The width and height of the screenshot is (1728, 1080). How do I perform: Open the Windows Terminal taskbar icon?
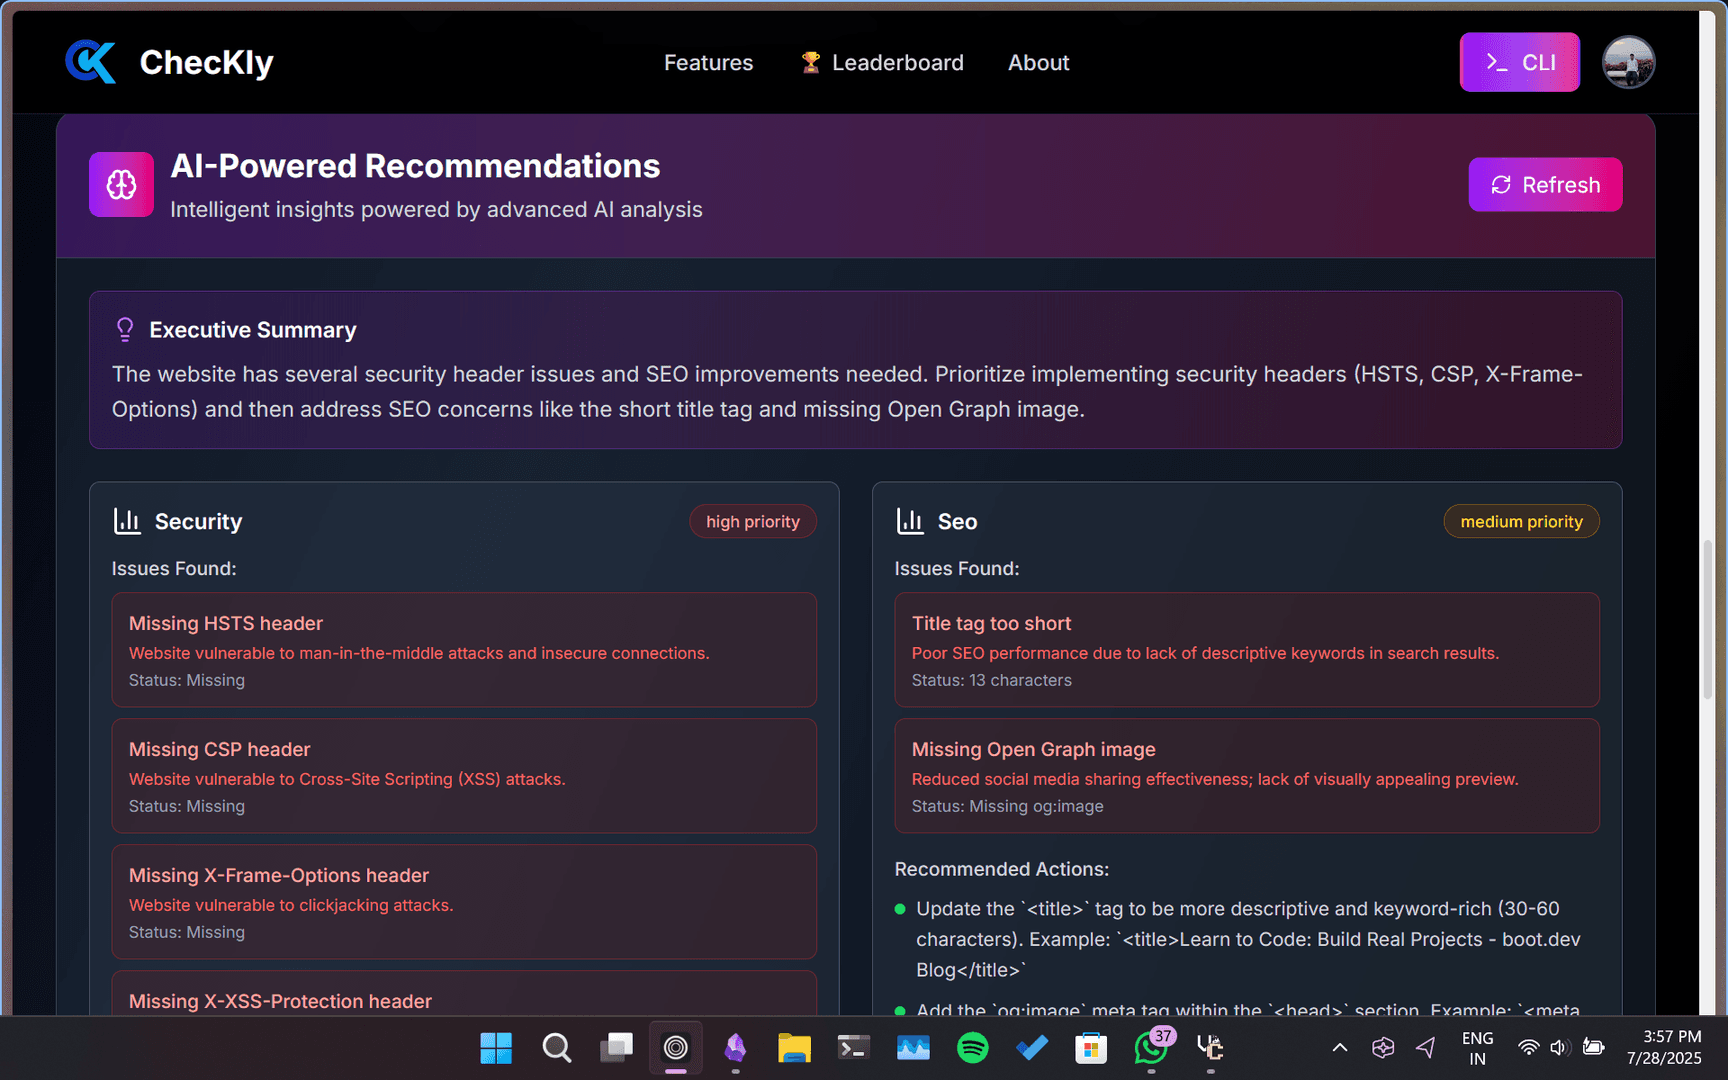853,1047
